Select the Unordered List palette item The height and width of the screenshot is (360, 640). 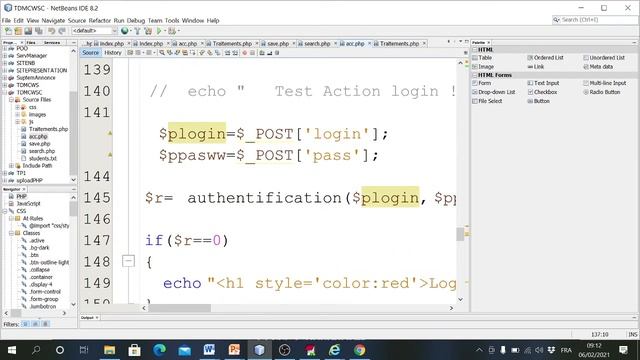(604, 58)
